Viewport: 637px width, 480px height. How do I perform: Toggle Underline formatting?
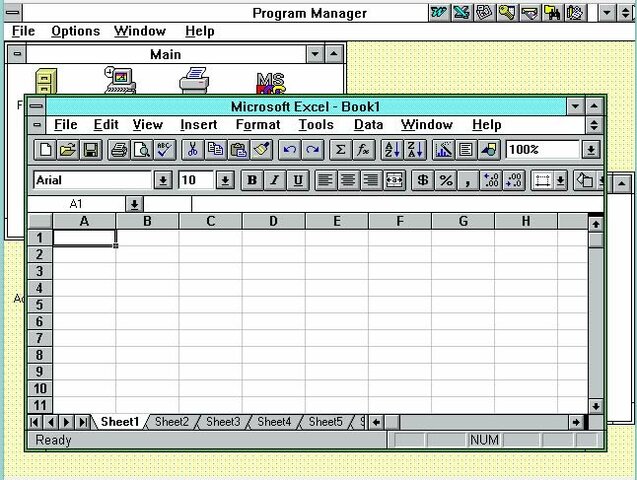click(x=298, y=180)
